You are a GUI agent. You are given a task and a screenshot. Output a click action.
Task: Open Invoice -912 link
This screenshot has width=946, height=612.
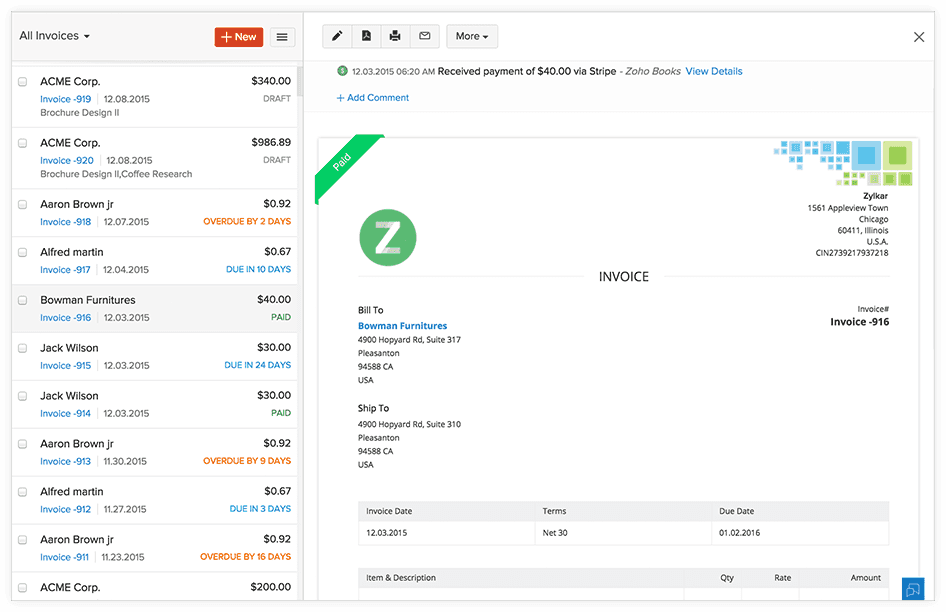(65, 509)
